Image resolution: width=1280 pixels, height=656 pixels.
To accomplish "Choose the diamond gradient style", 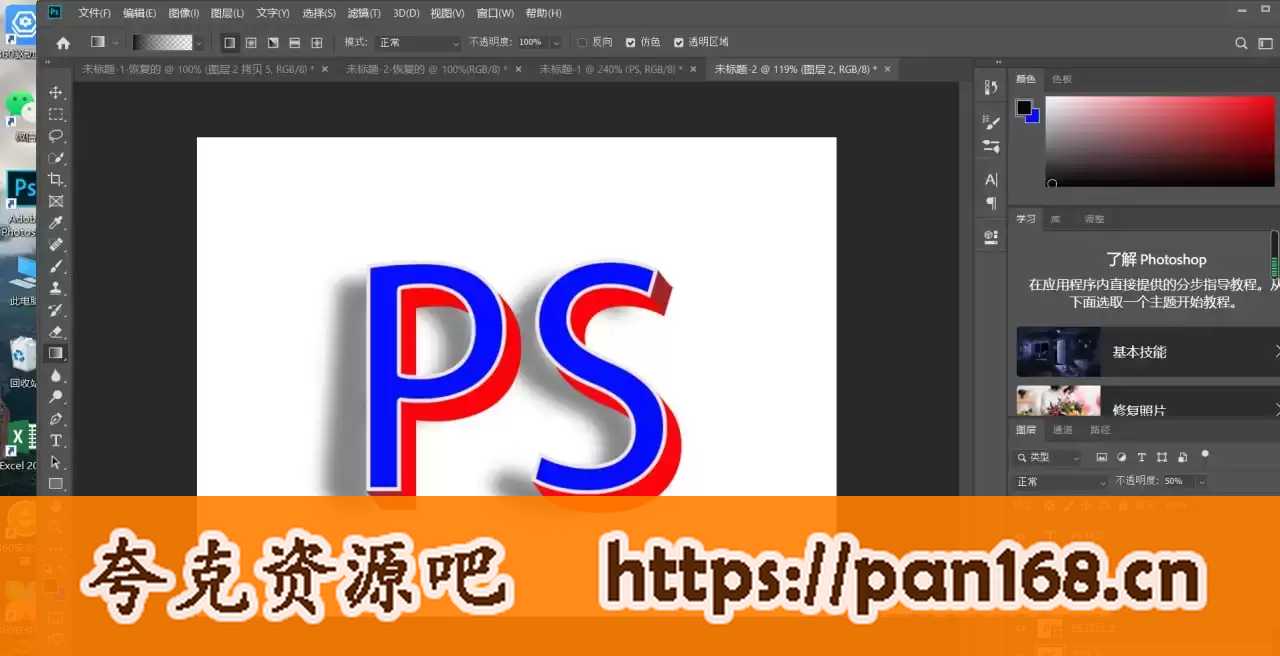I will pyautogui.click(x=317, y=43).
